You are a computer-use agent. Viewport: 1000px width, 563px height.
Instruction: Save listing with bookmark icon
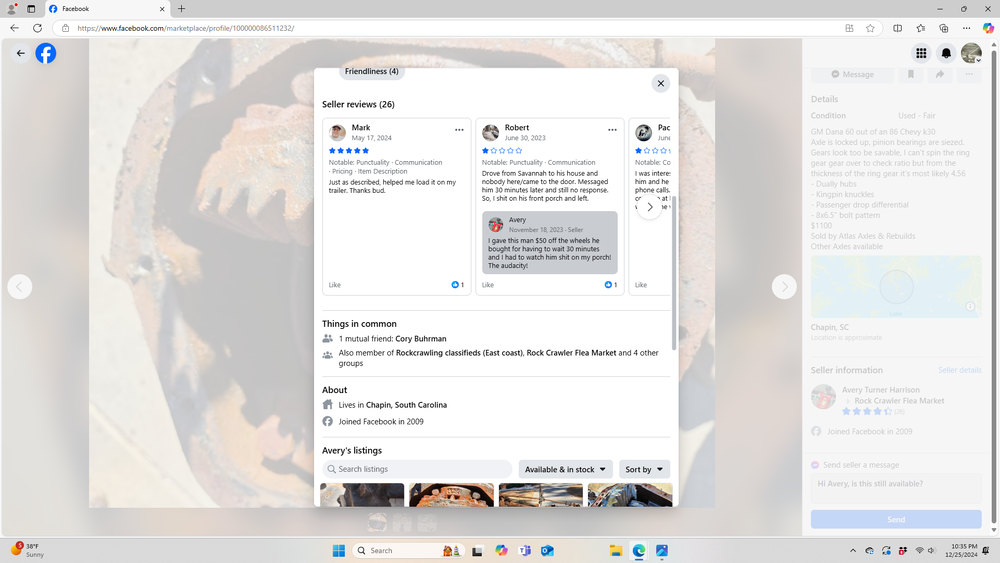(911, 75)
